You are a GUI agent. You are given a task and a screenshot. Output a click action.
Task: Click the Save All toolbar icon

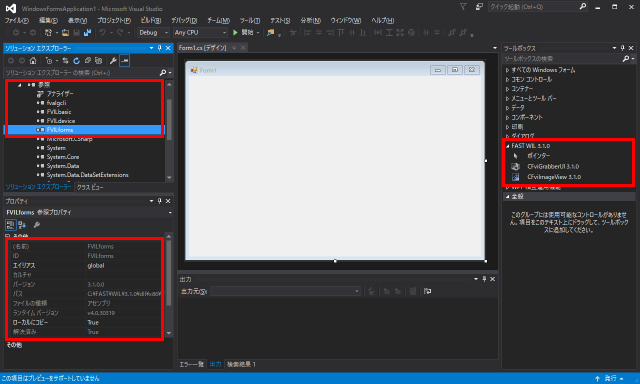(x=87, y=33)
